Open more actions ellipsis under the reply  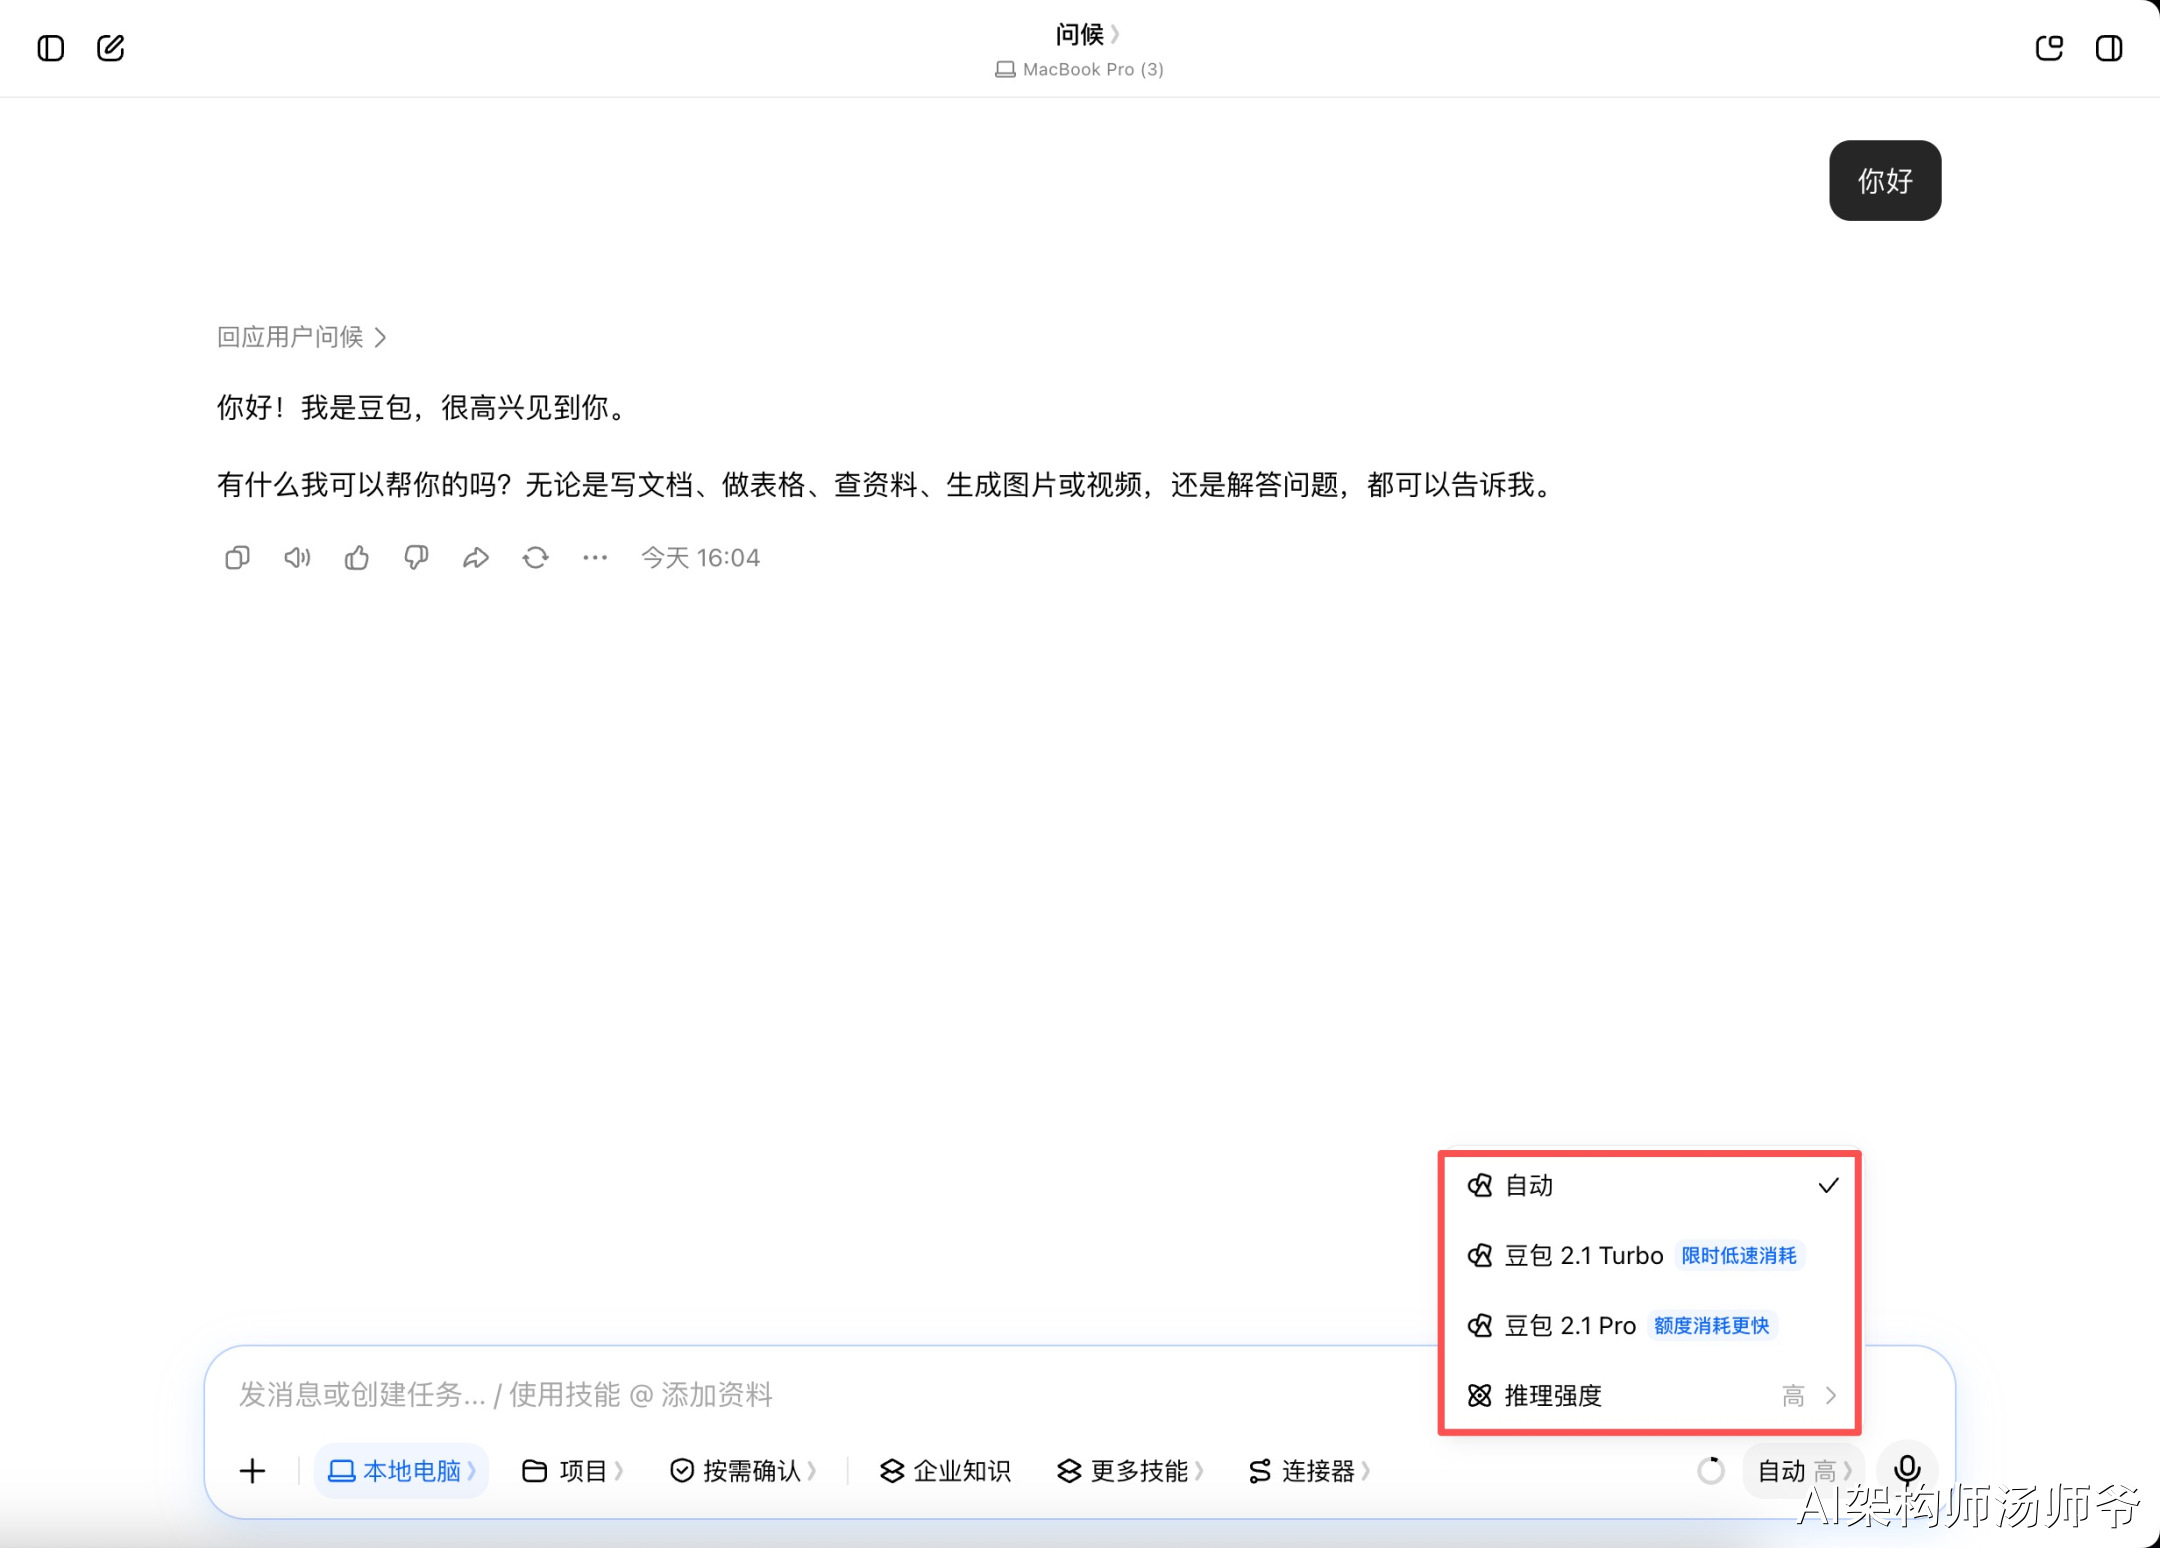pos(595,557)
